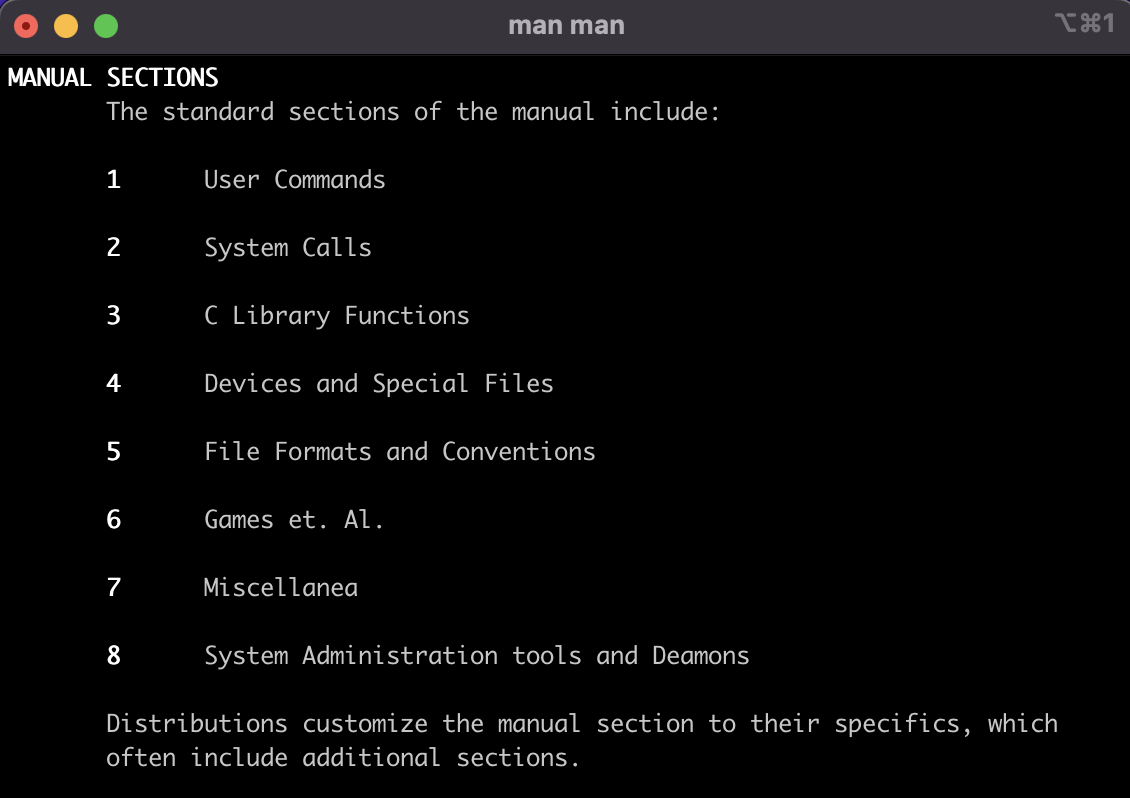The height and width of the screenshot is (798, 1130).
Task: Maximize window with green button
Action: [106, 27]
